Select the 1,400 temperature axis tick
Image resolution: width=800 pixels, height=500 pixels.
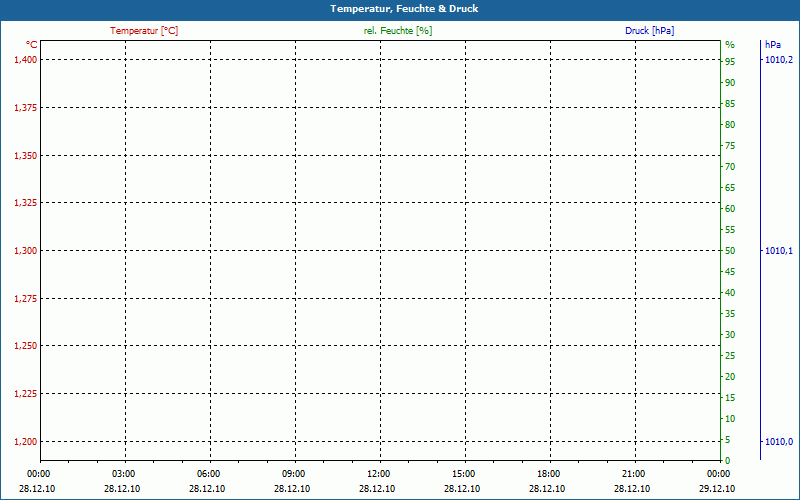[x=25, y=60]
